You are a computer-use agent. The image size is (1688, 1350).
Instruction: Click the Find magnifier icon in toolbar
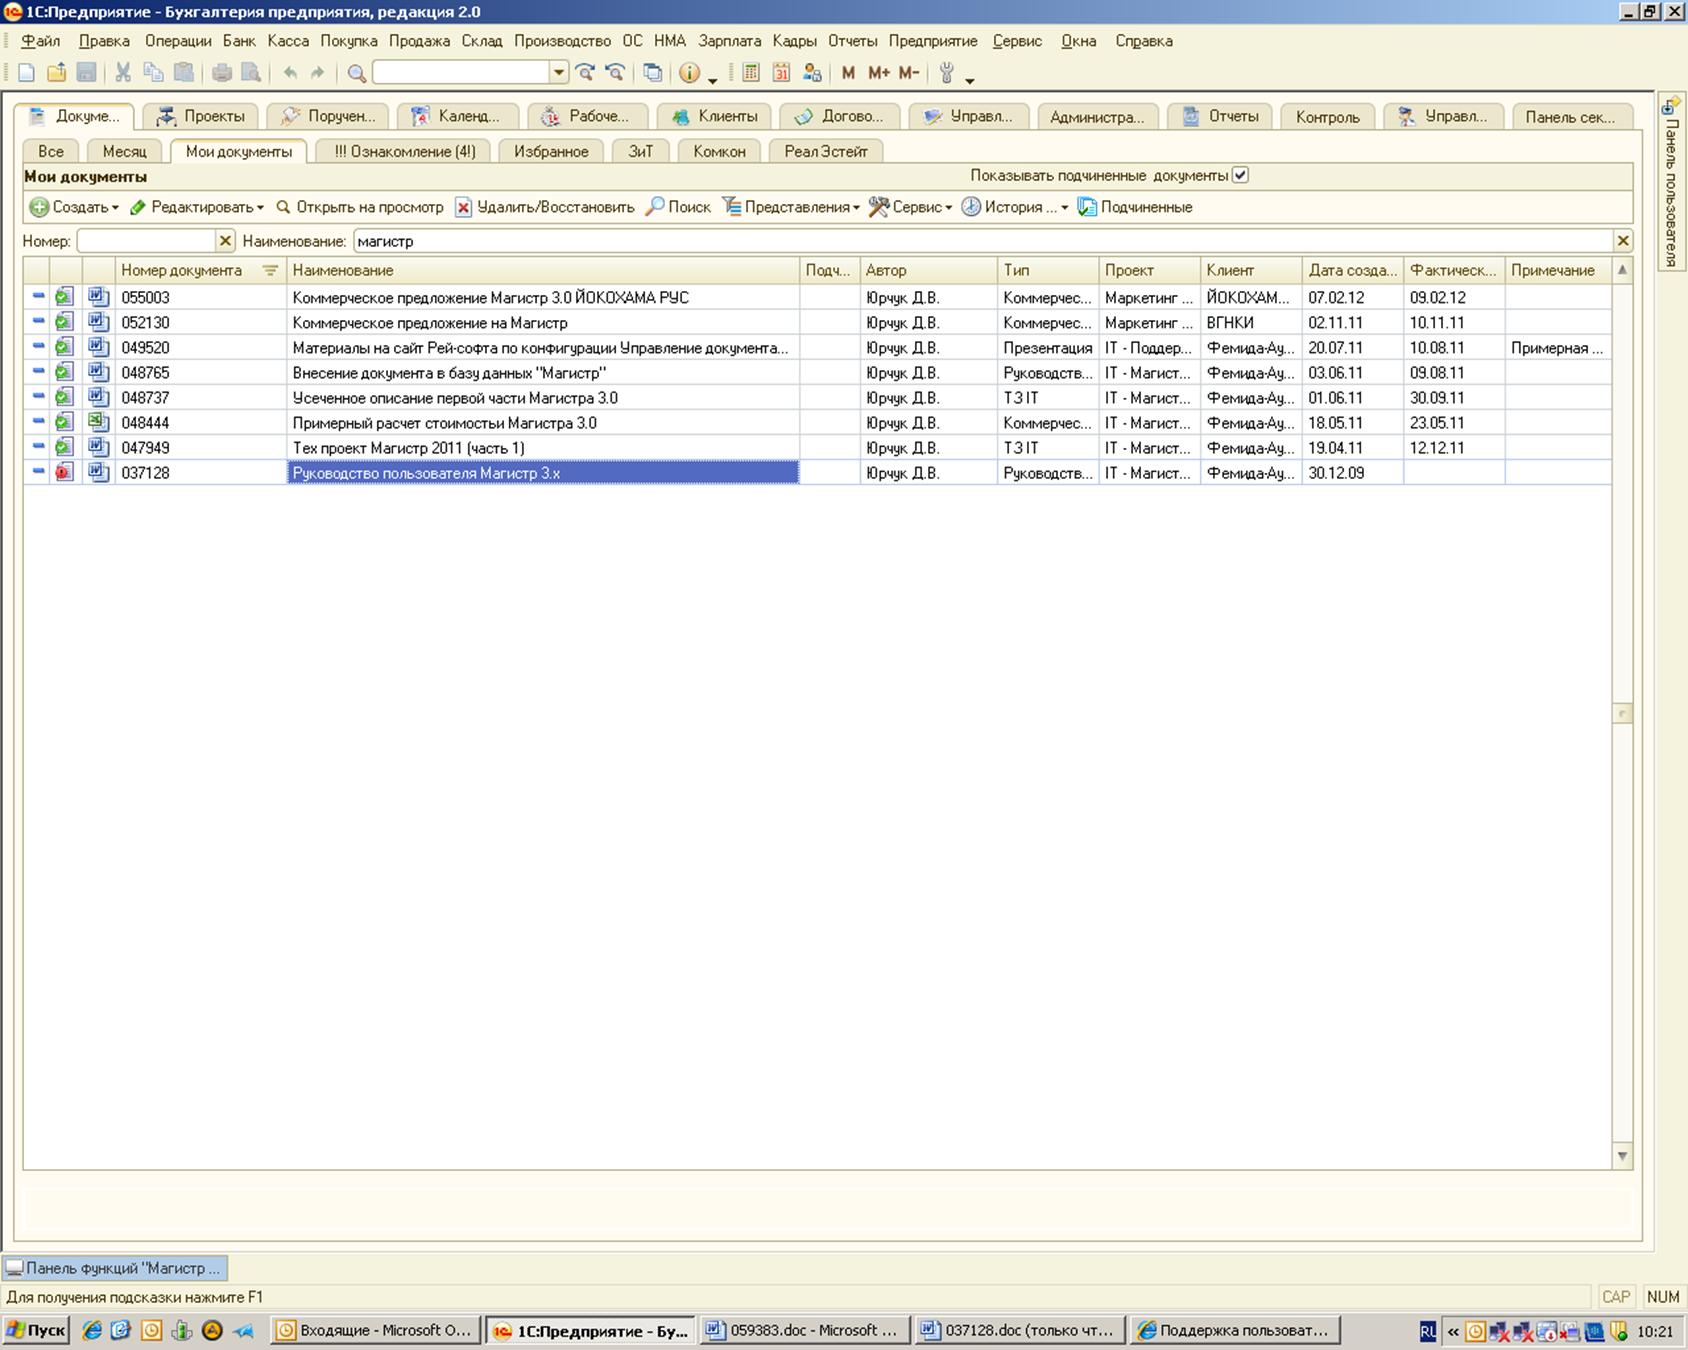(x=356, y=73)
